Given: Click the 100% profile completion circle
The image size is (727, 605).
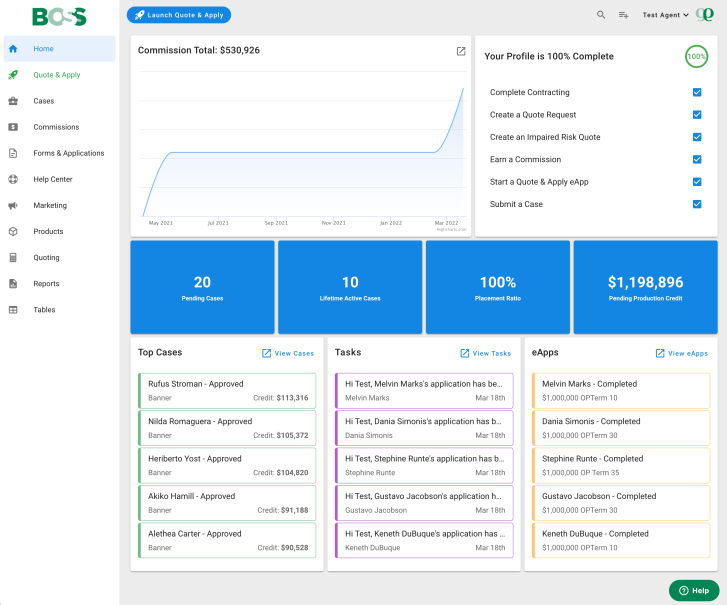Looking at the screenshot, I should [x=696, y=57].
